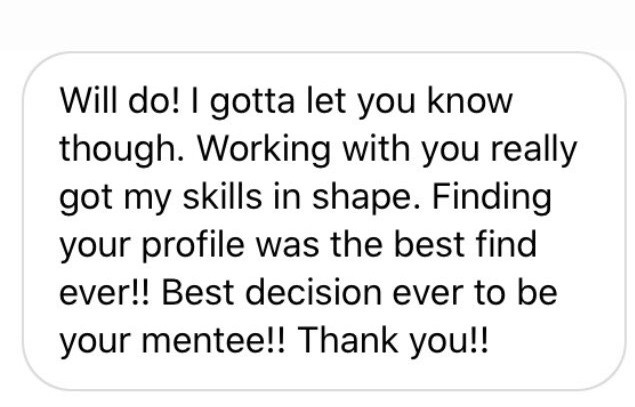Select the word "know" on the first line
This screenshot has height=407, width=635.
(470, 100)
